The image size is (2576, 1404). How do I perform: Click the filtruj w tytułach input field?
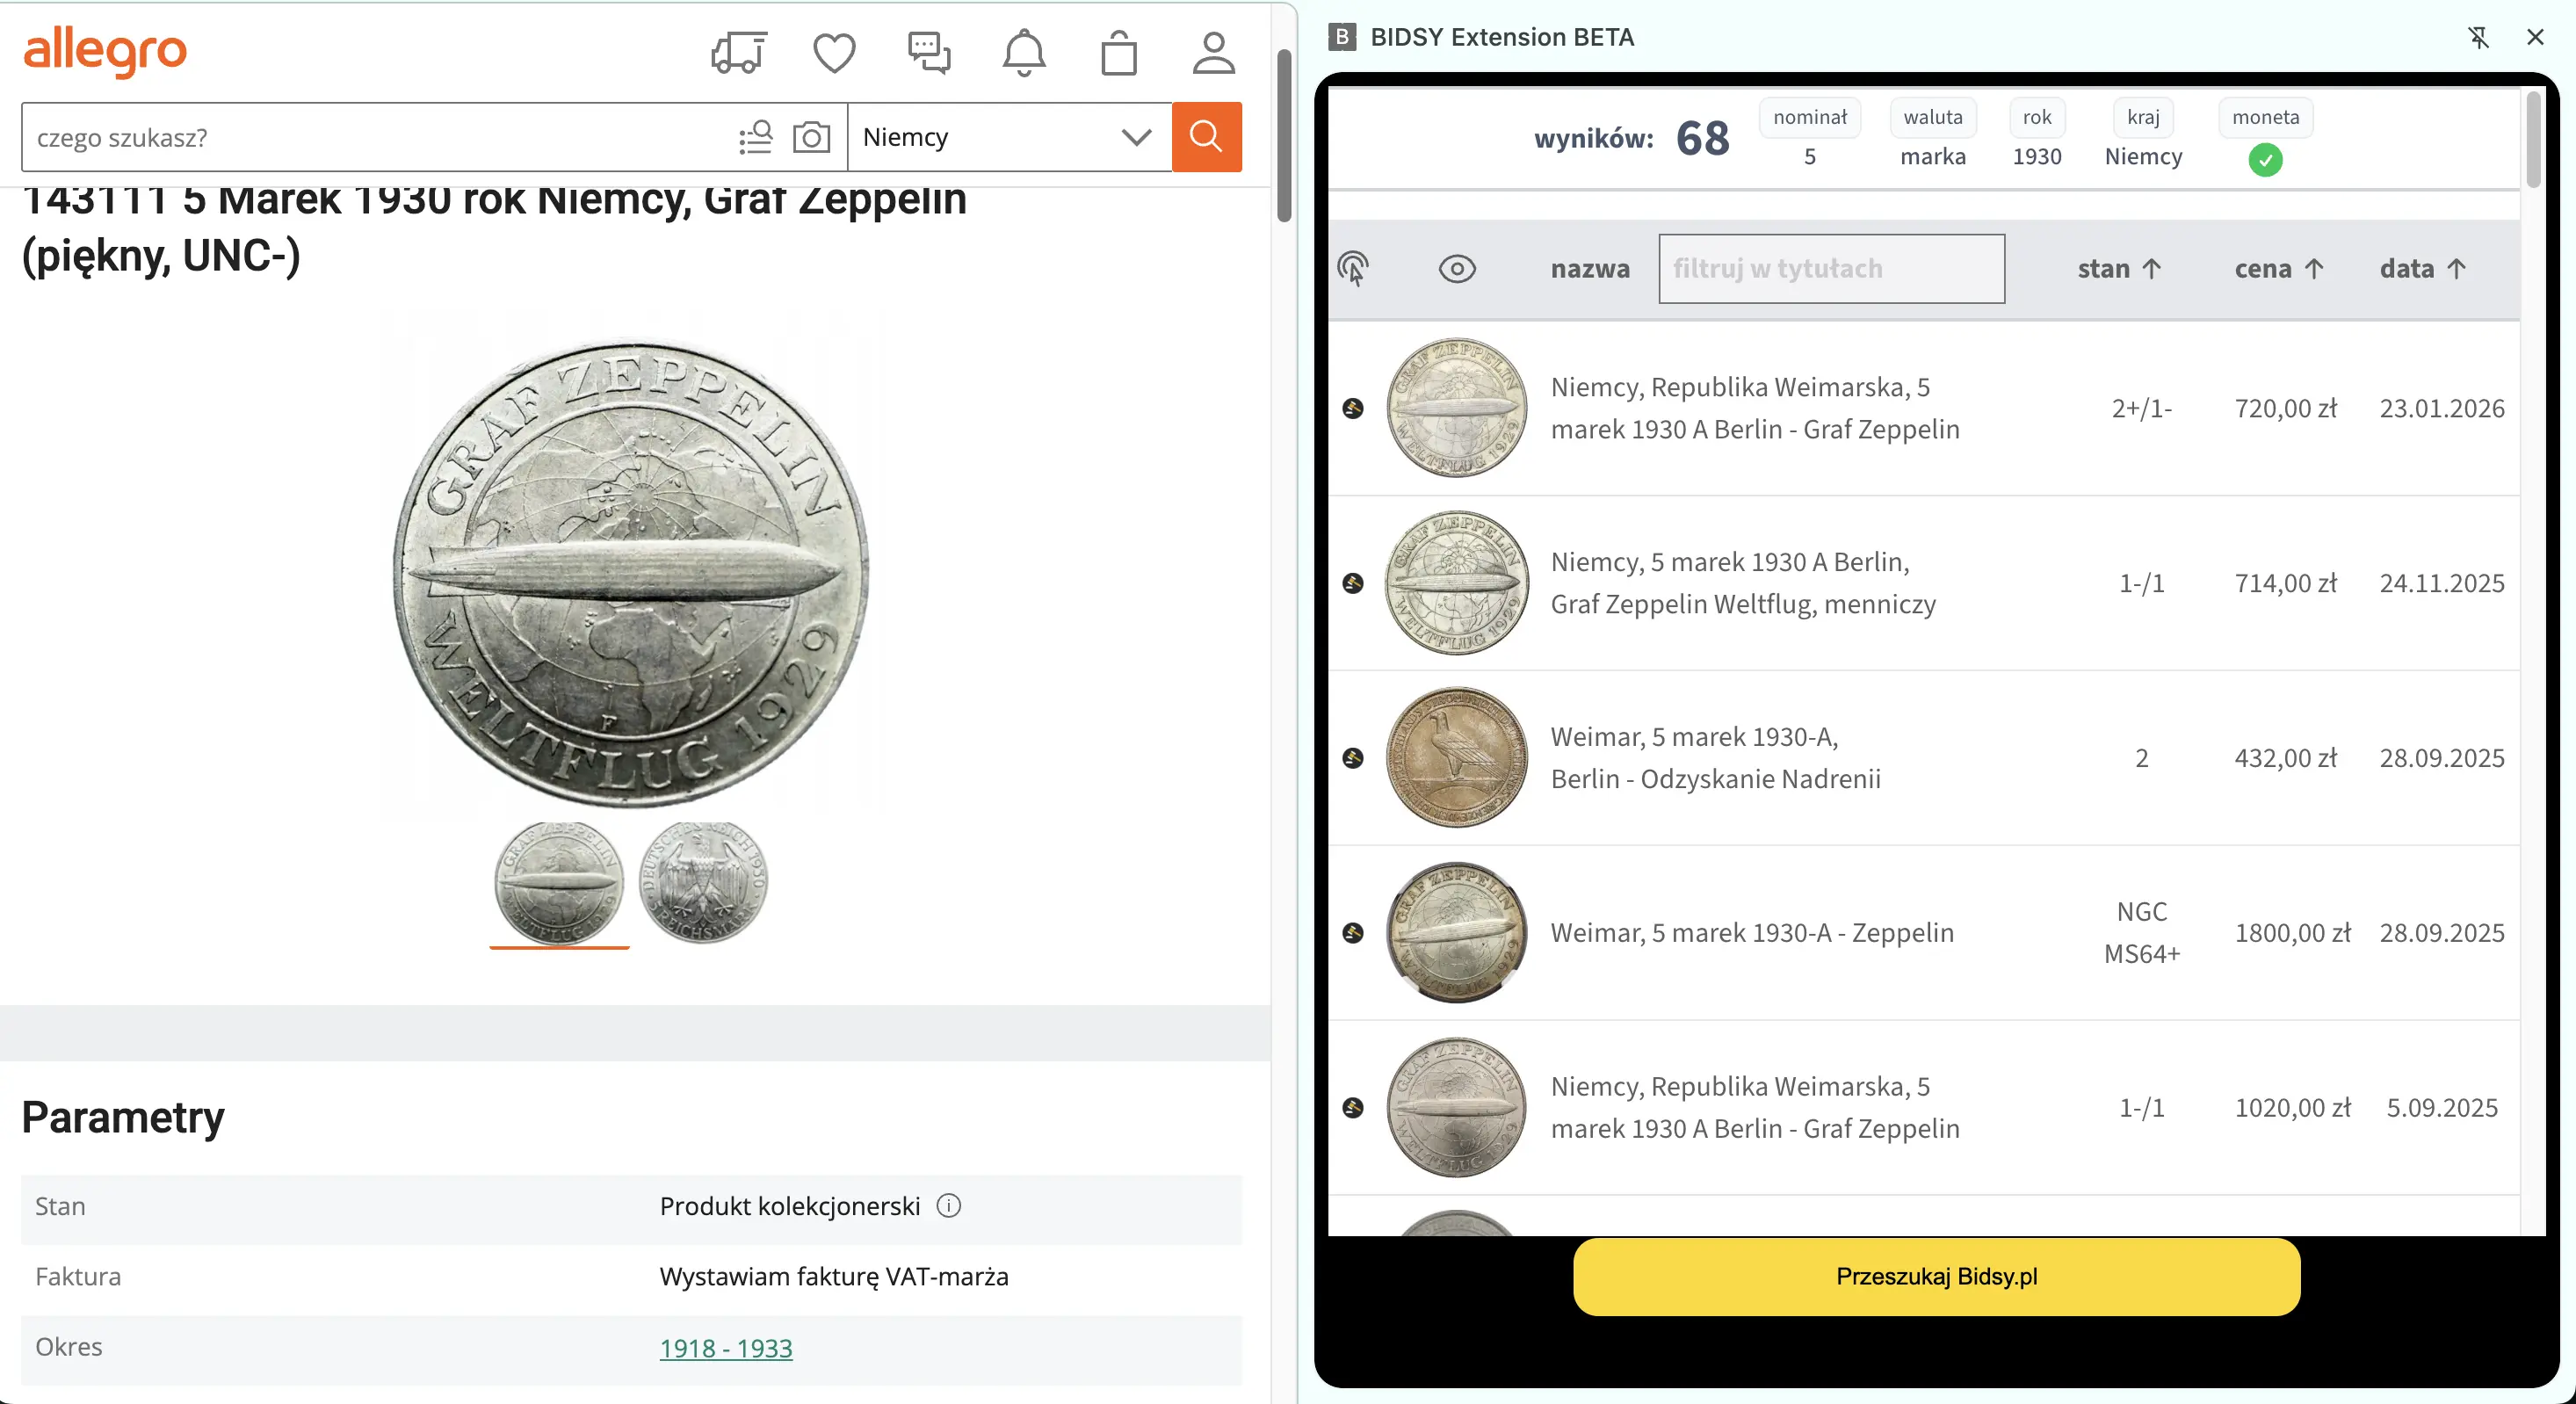coord(1831,269)
